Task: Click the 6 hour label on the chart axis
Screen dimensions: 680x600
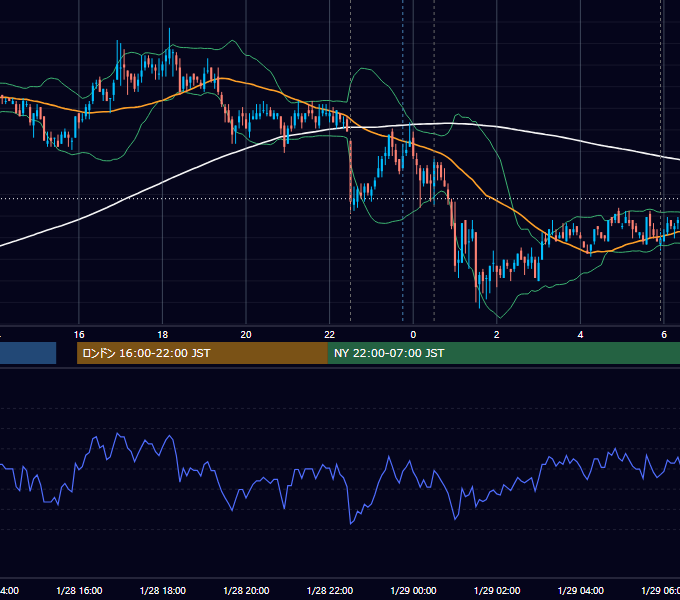Action: (x=664, y=335)
